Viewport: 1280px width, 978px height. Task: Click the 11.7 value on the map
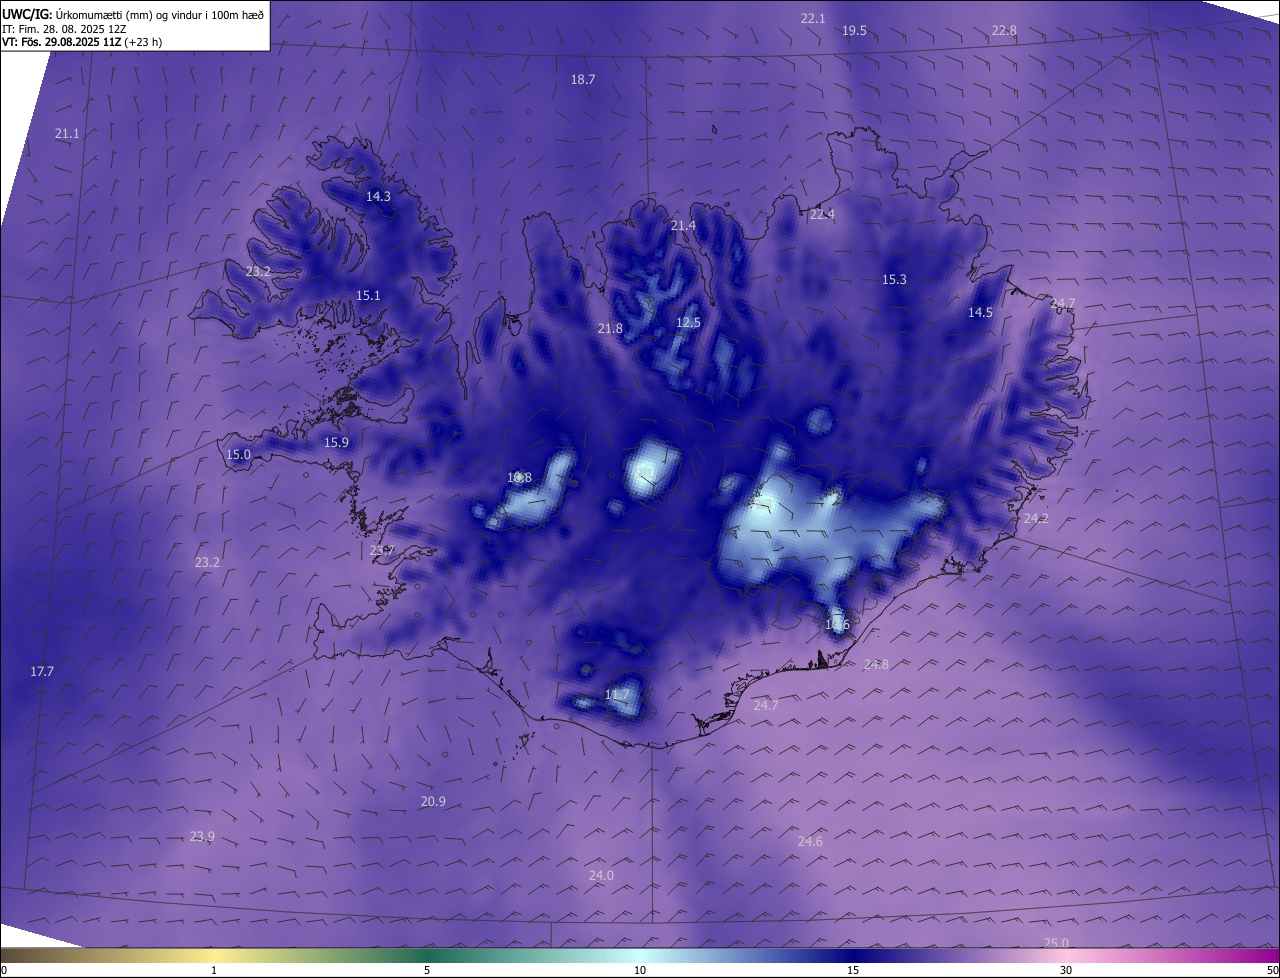click(617, 695)
